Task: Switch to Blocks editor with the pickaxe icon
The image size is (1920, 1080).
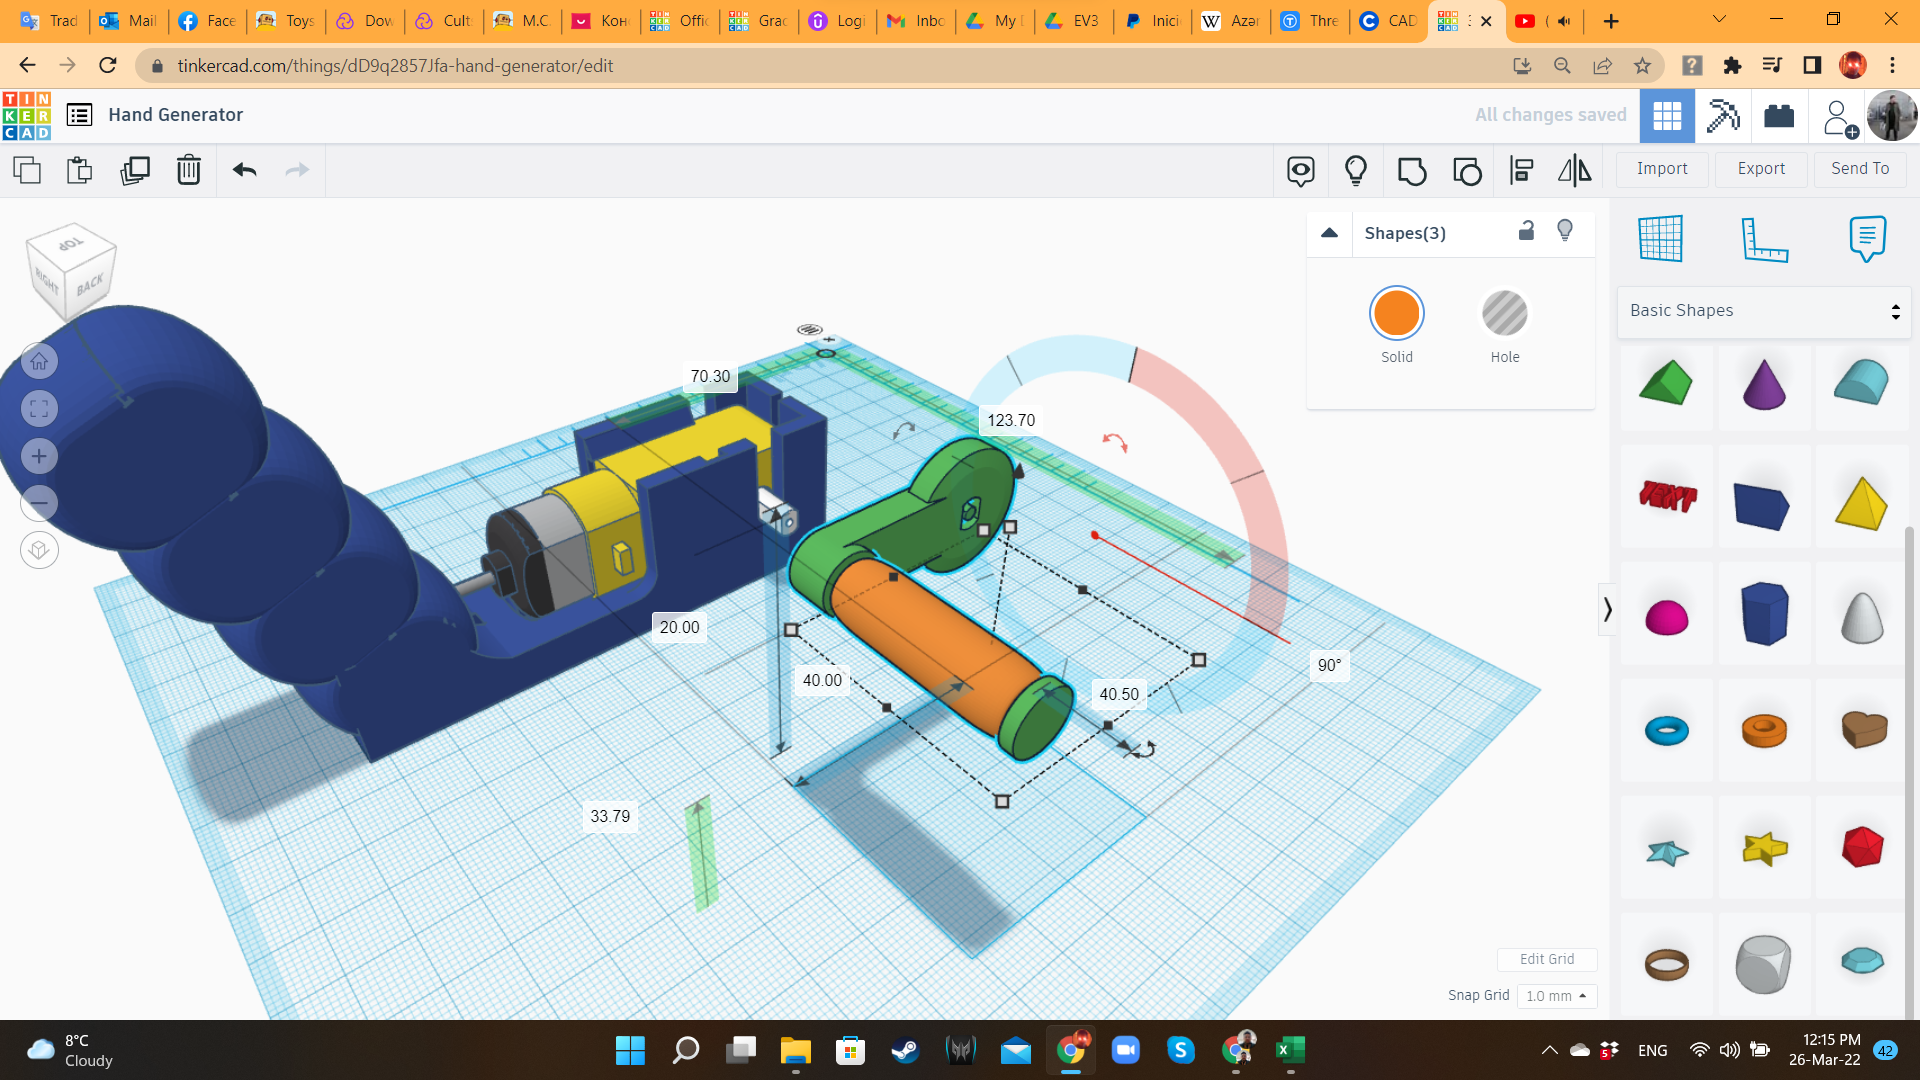Action: point(1722,115)
